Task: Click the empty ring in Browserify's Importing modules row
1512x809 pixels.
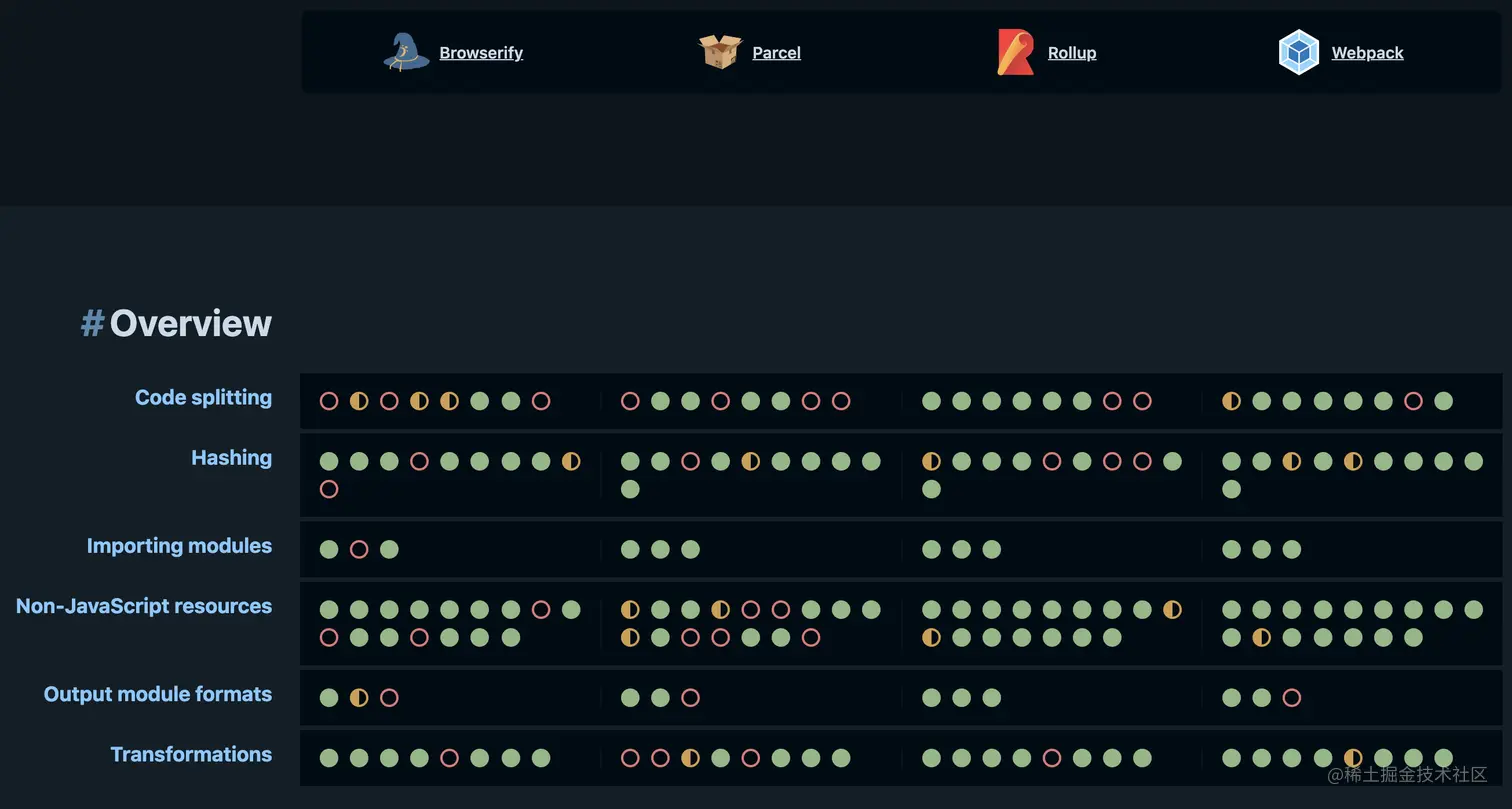Action: [x=359, y=549]
